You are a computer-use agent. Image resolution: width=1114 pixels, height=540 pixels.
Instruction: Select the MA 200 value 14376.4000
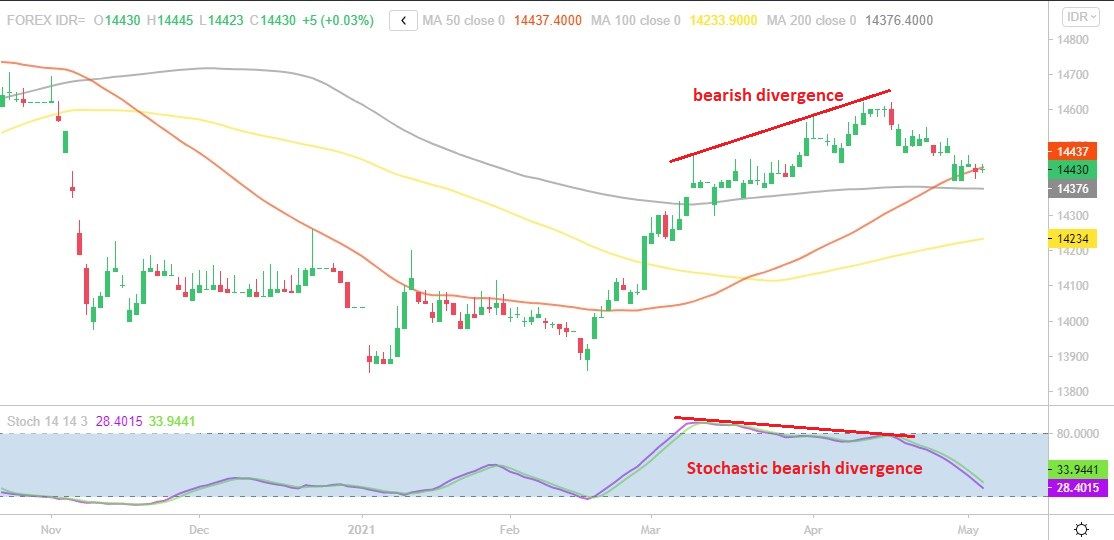point(899,21)
